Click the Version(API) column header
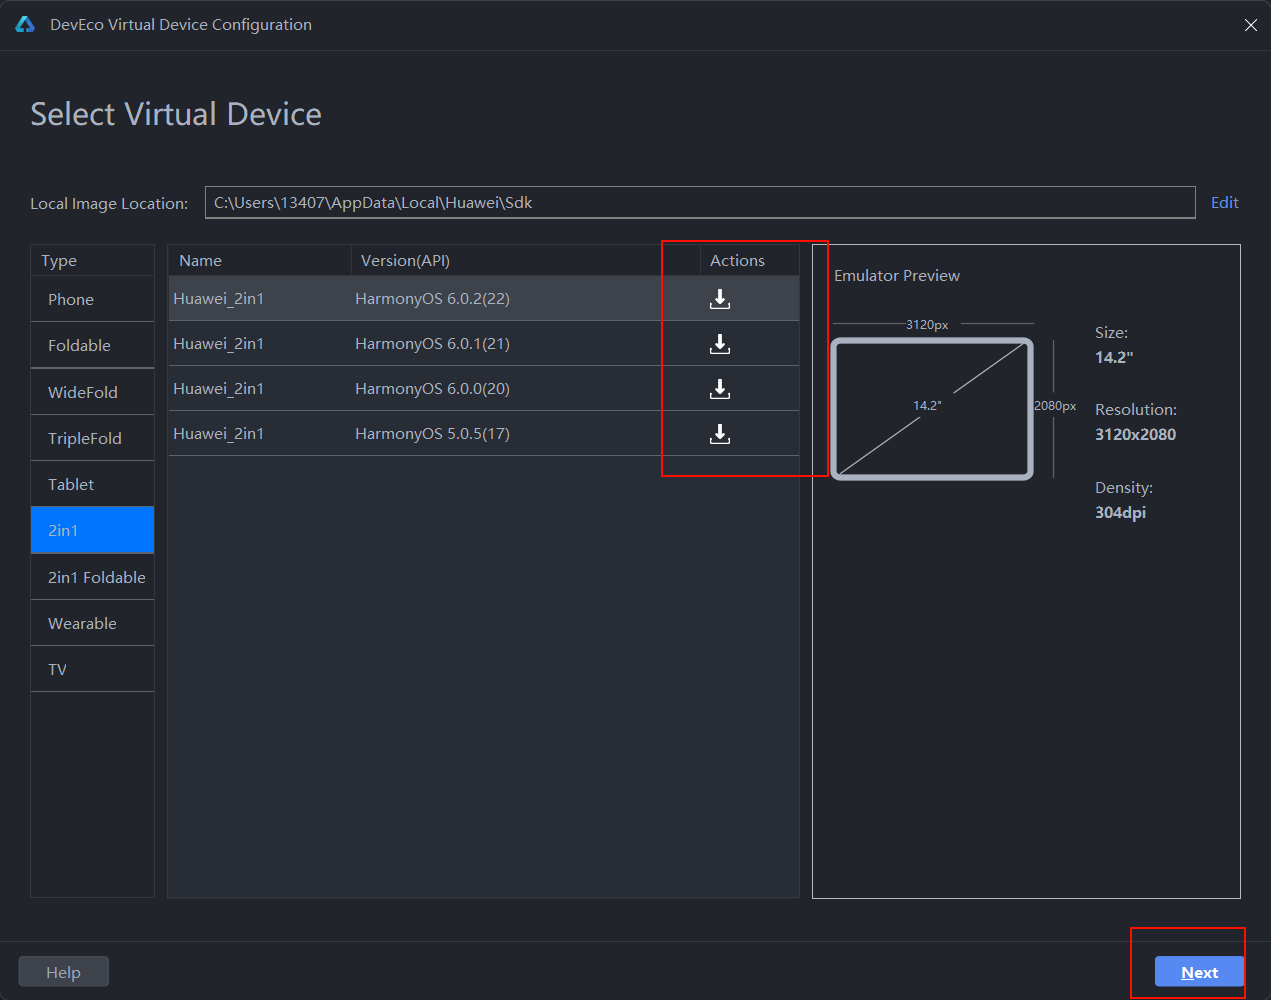 pyautogui.click(x=405, y=260)
